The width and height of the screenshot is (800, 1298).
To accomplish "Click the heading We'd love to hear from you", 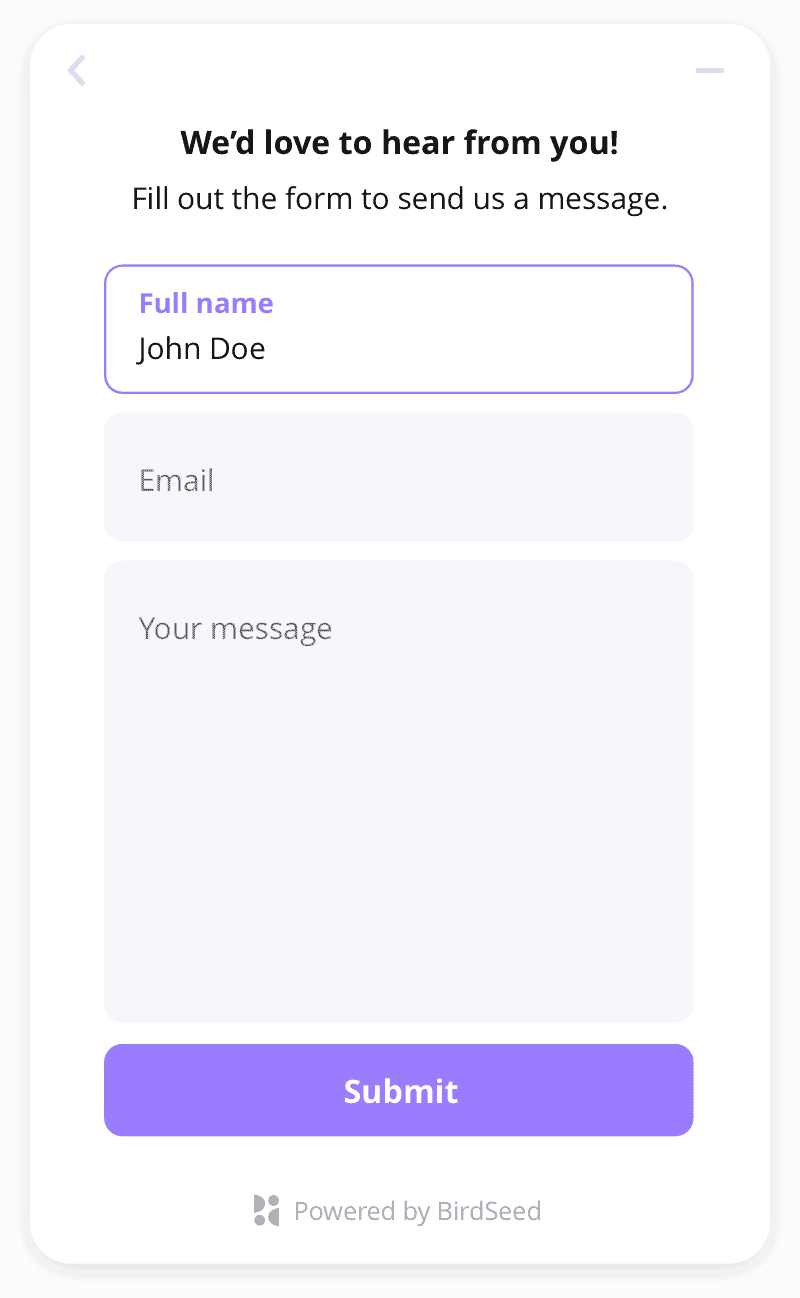I will point(399,142).
